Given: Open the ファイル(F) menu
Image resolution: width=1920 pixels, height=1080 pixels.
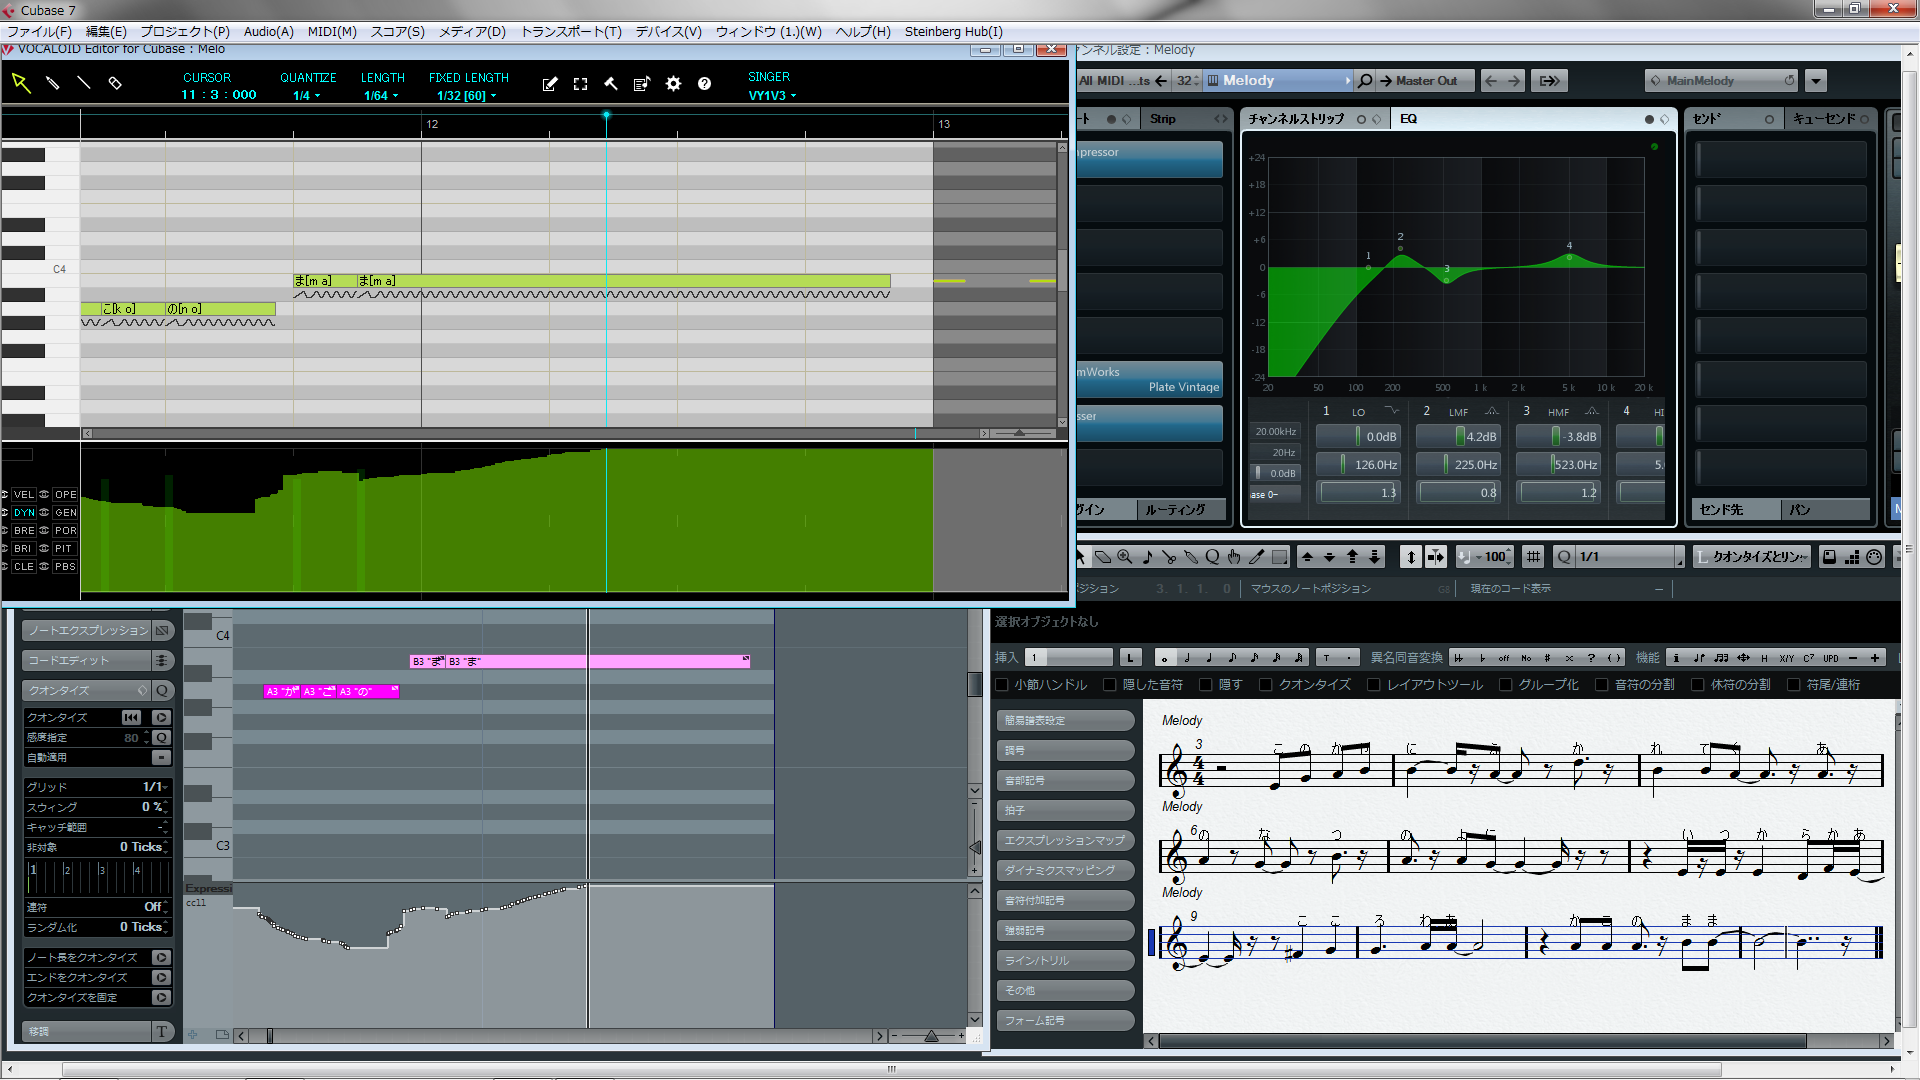Looking at the screenshot, I should point(40,31).
